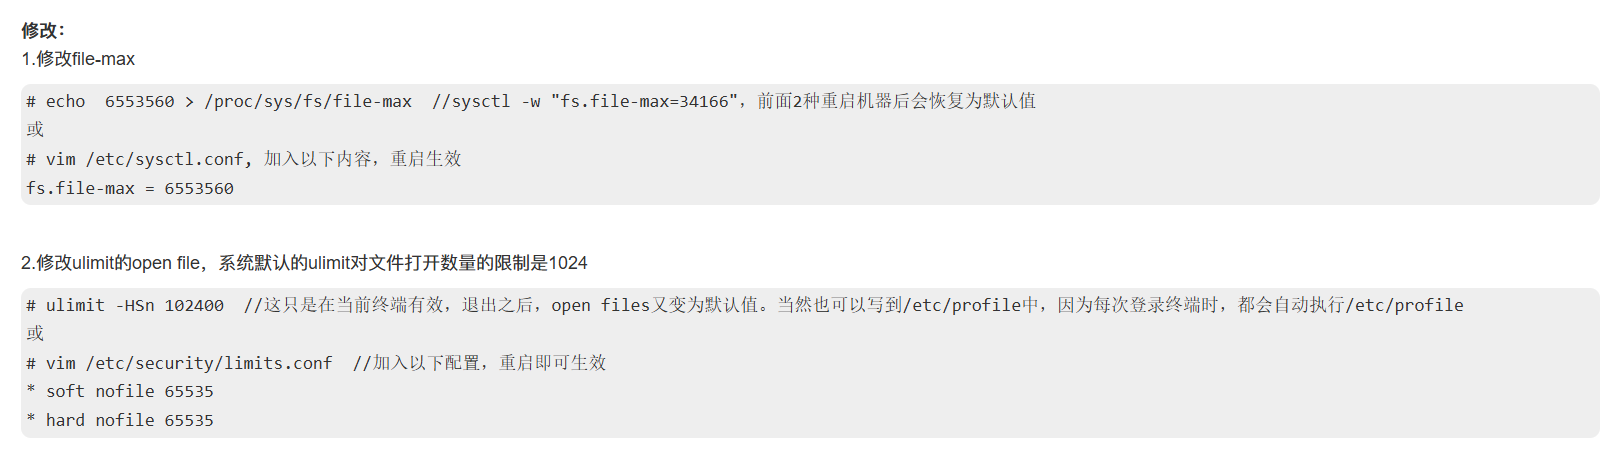
Task: Click the ulimit -HSn 102400 command
Action: point(125,305)
